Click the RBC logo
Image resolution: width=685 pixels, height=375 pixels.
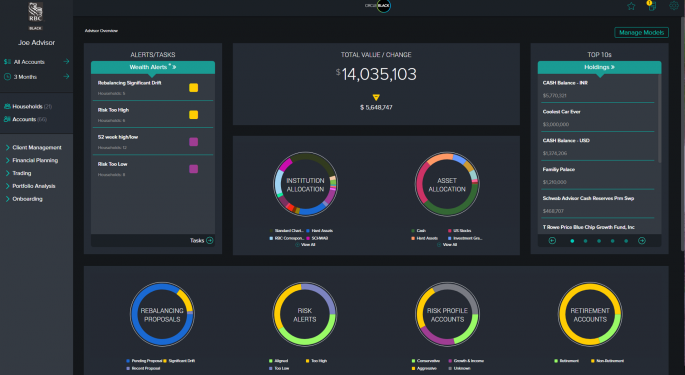click(35, 13)
